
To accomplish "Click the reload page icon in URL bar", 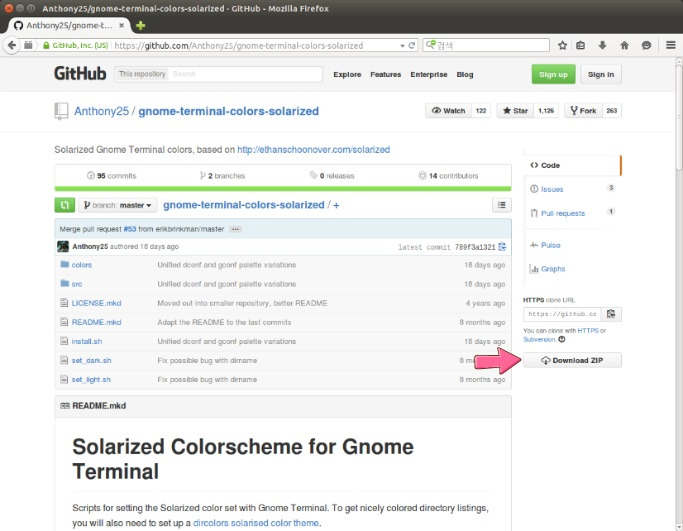I will 411,45.
